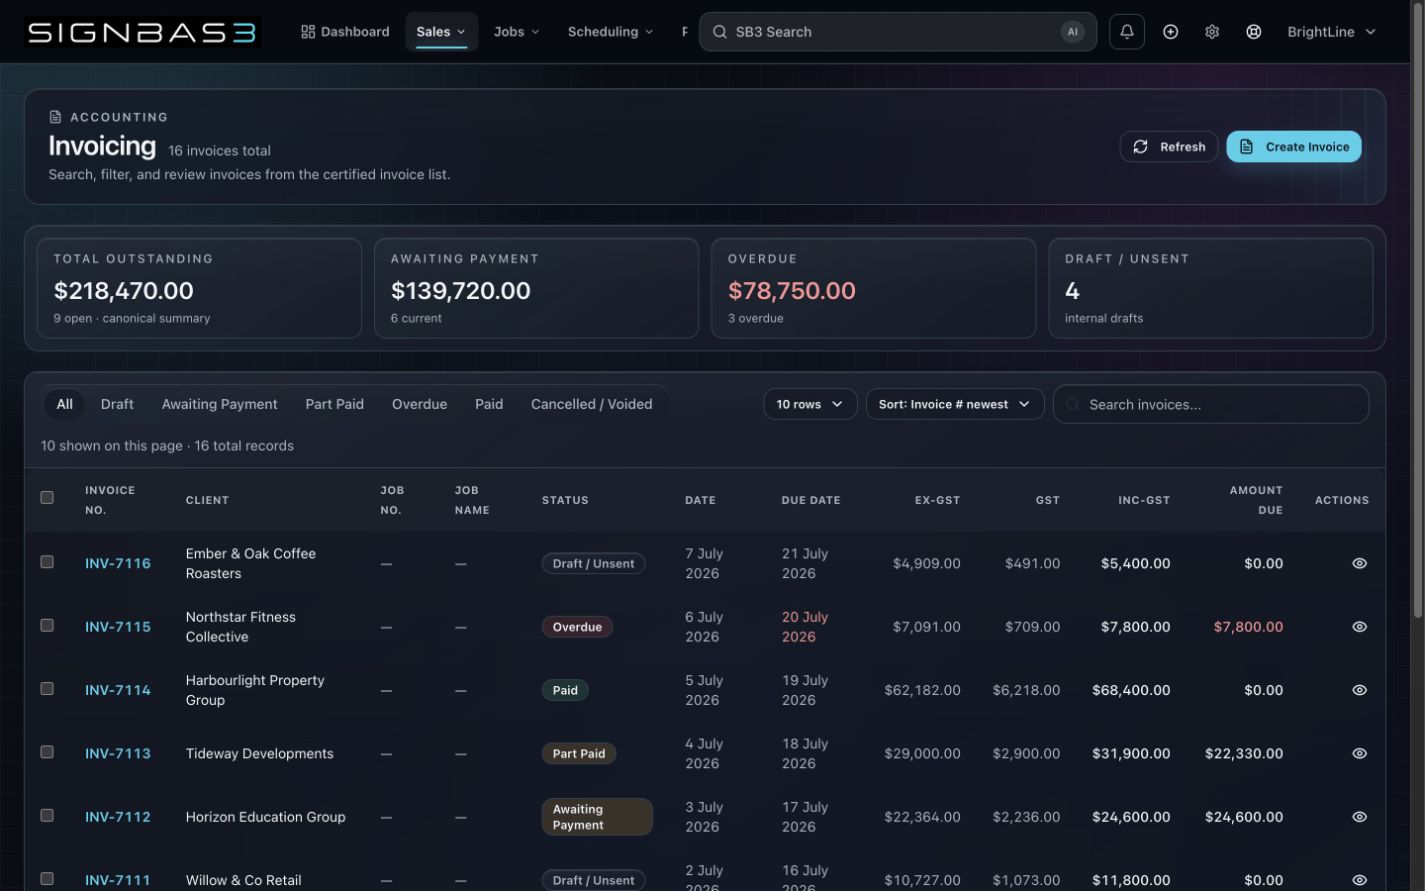The width and height of the screenshot is (1425, 891).
Task: Click the Awaiting Payment status badge on INV-7112
Action: 597,817
